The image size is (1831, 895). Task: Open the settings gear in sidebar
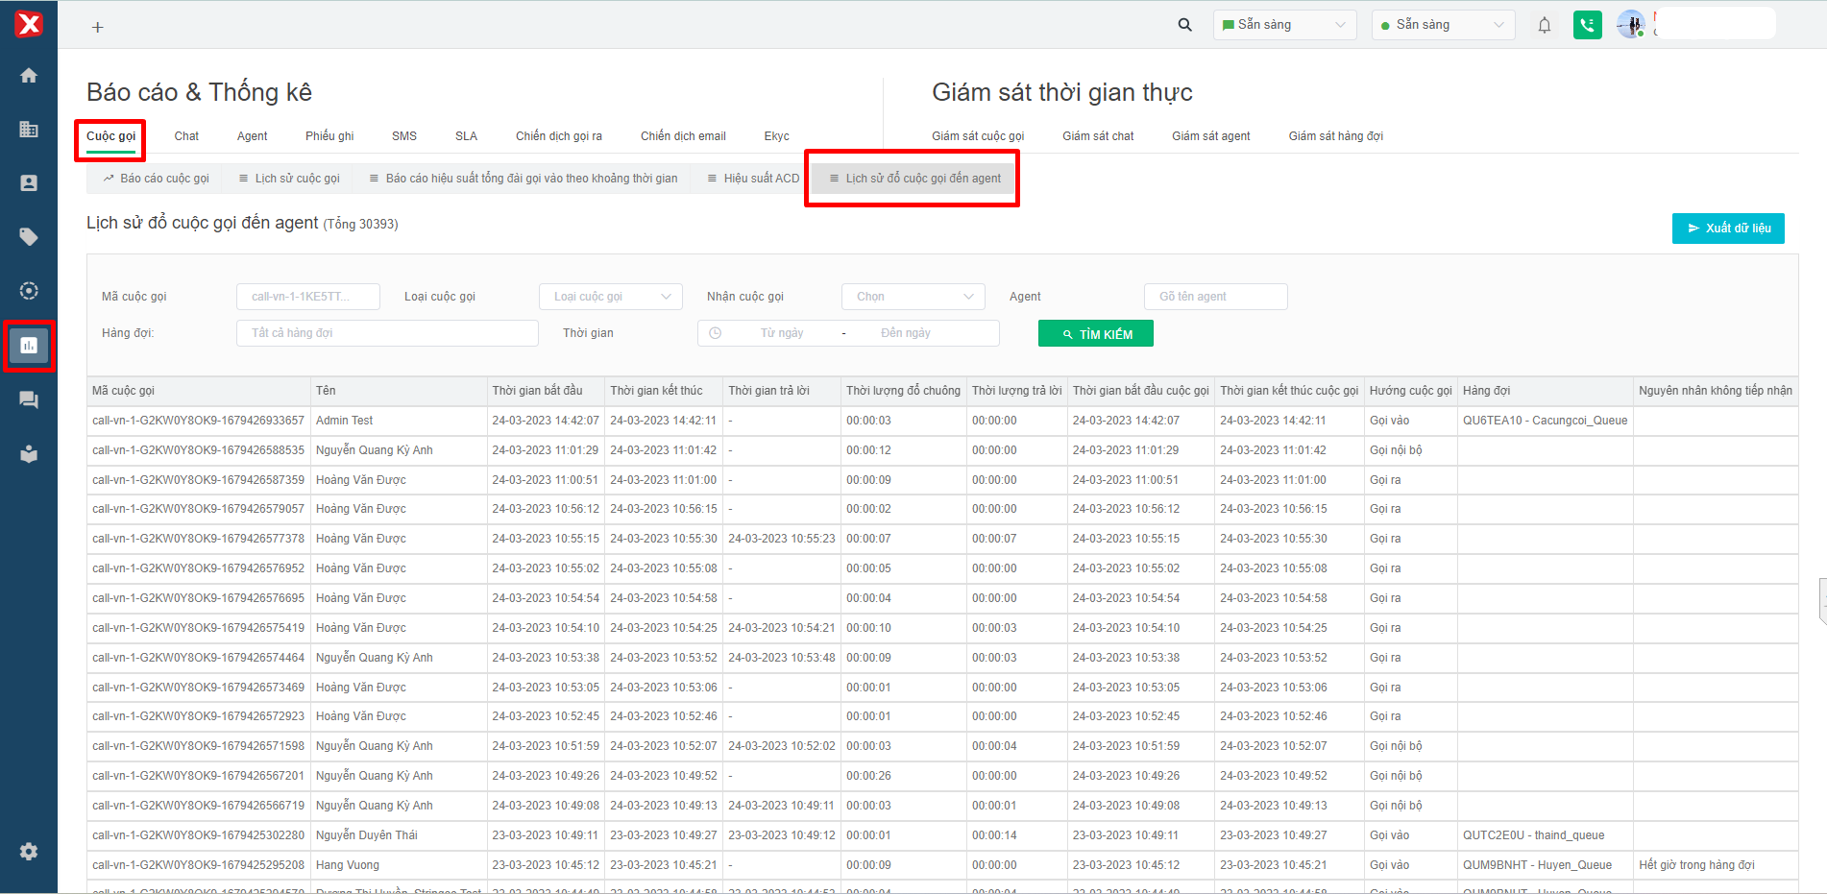[29, 851]
